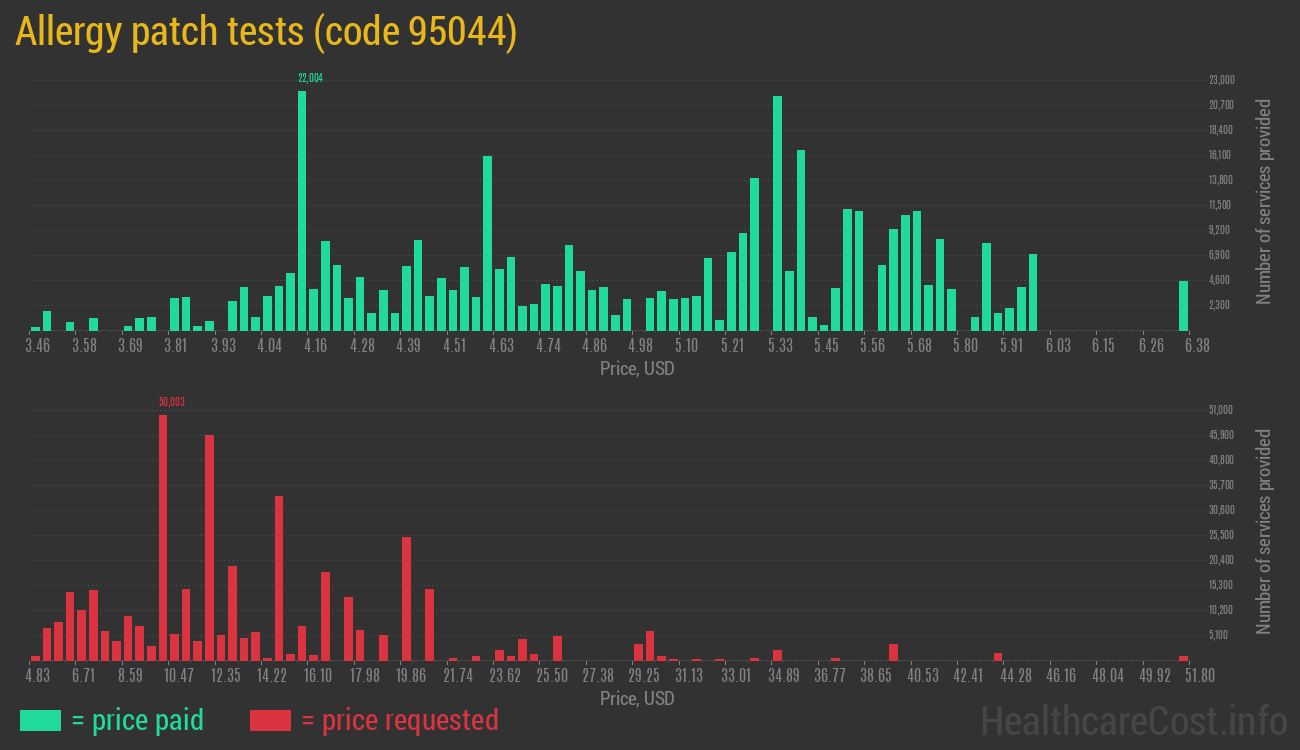The height and width of the screenshot is (750, 1300).
Task: Click the 51,000 y-axis tick label
Action: point(1221,410)
